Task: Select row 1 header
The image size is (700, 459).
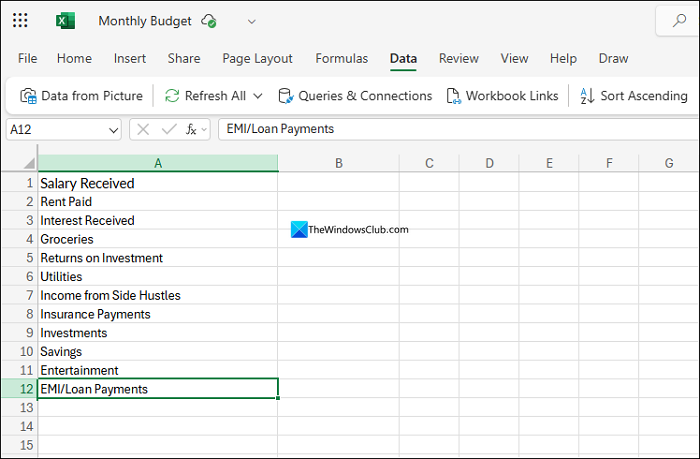Action: (20, 183)
